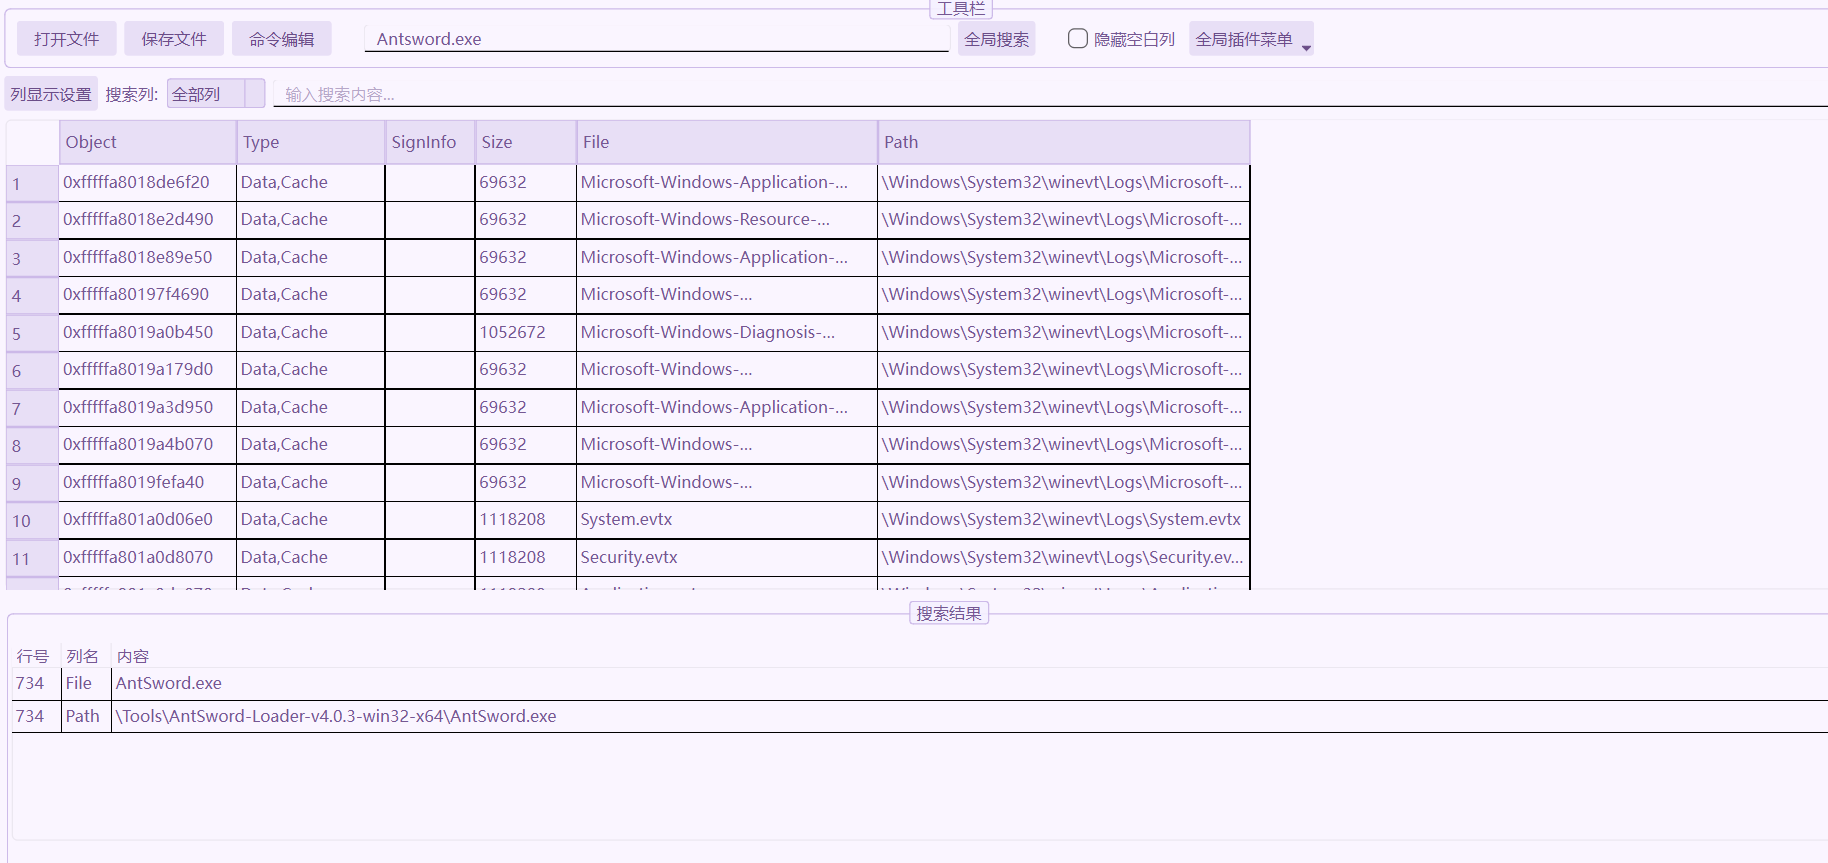Image resolution: width=1828 pixels, height=863 pixels.
Task: Click the 输入搜索内容 search input field
Action: click(x=1000, y=94)
